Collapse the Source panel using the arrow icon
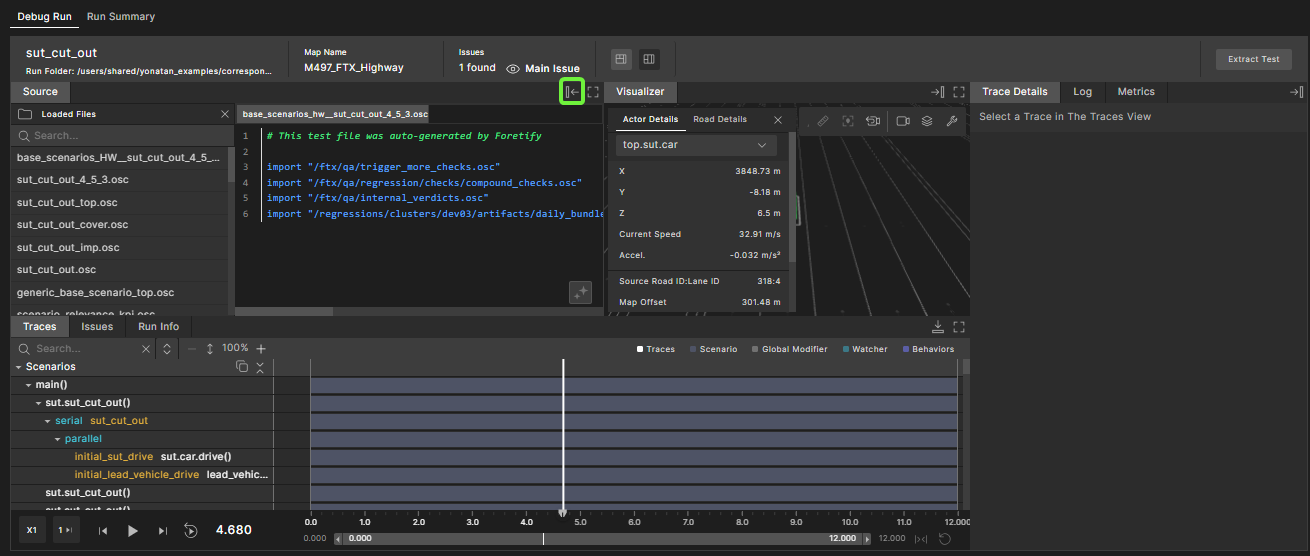Screen dimensions: 1310x556 point(572,92)
